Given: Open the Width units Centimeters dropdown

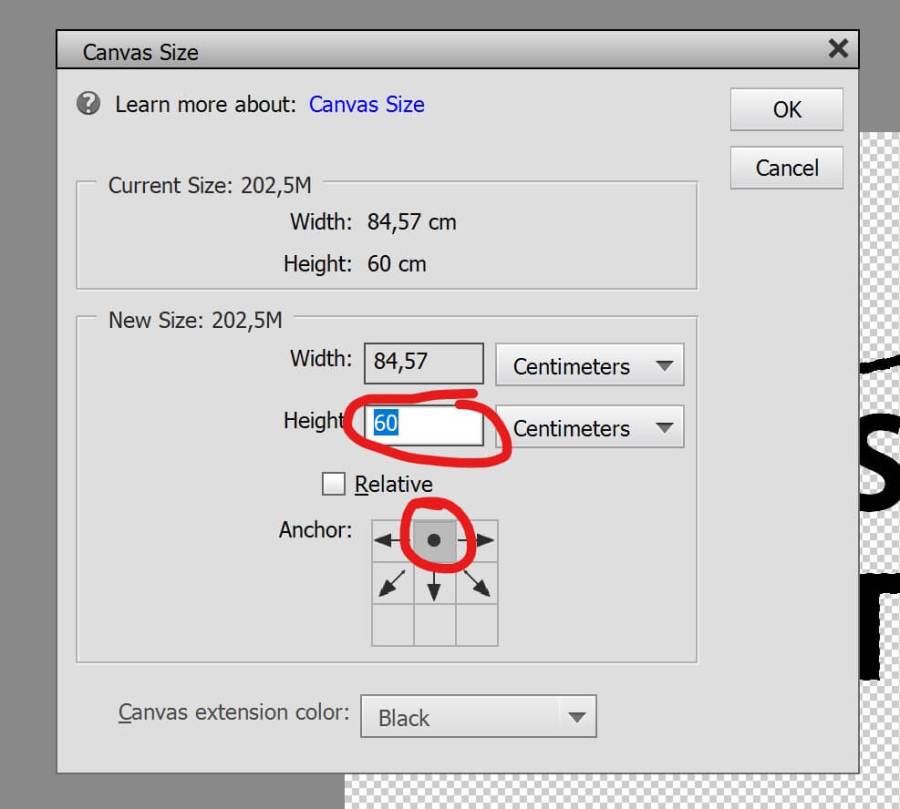Looking at the screenshot, I should click(589, 366).
